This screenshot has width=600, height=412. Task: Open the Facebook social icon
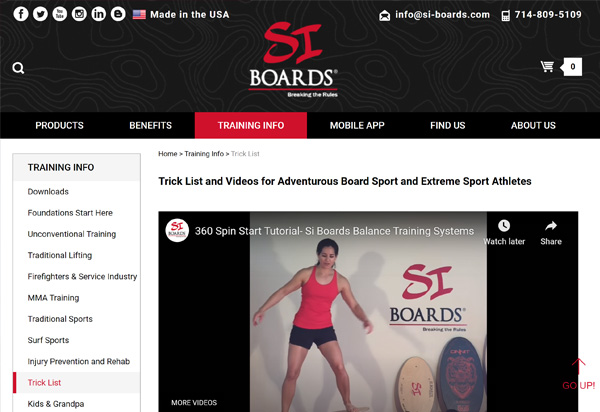pos(21,14)
